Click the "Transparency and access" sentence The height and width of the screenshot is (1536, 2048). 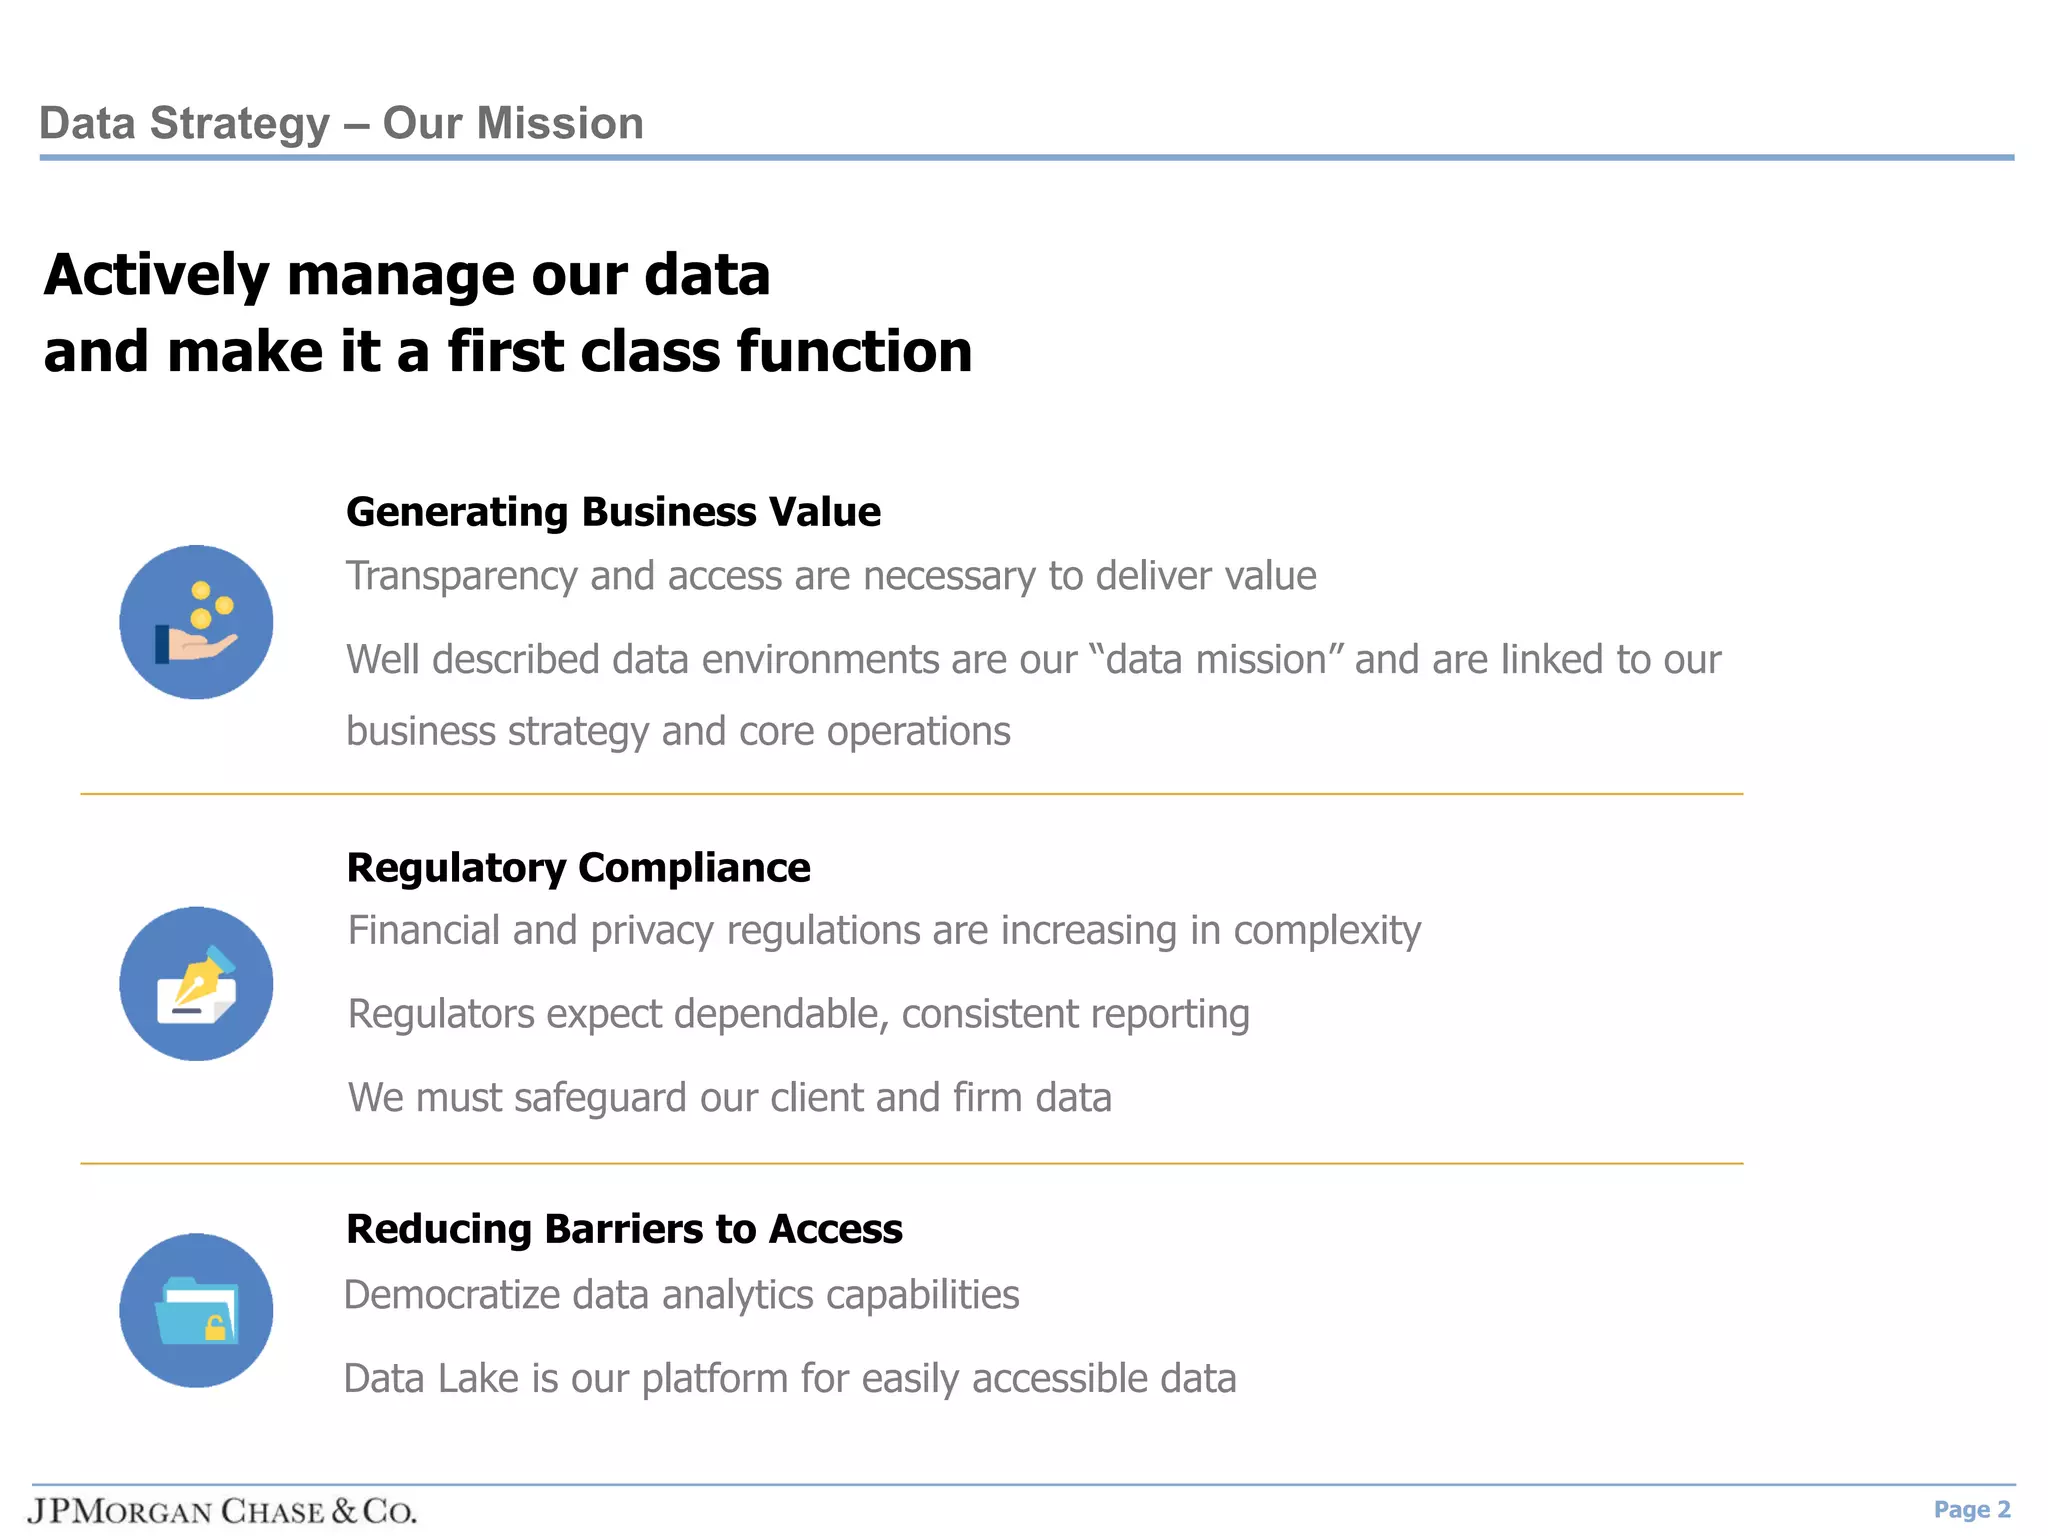coord(831,576)
